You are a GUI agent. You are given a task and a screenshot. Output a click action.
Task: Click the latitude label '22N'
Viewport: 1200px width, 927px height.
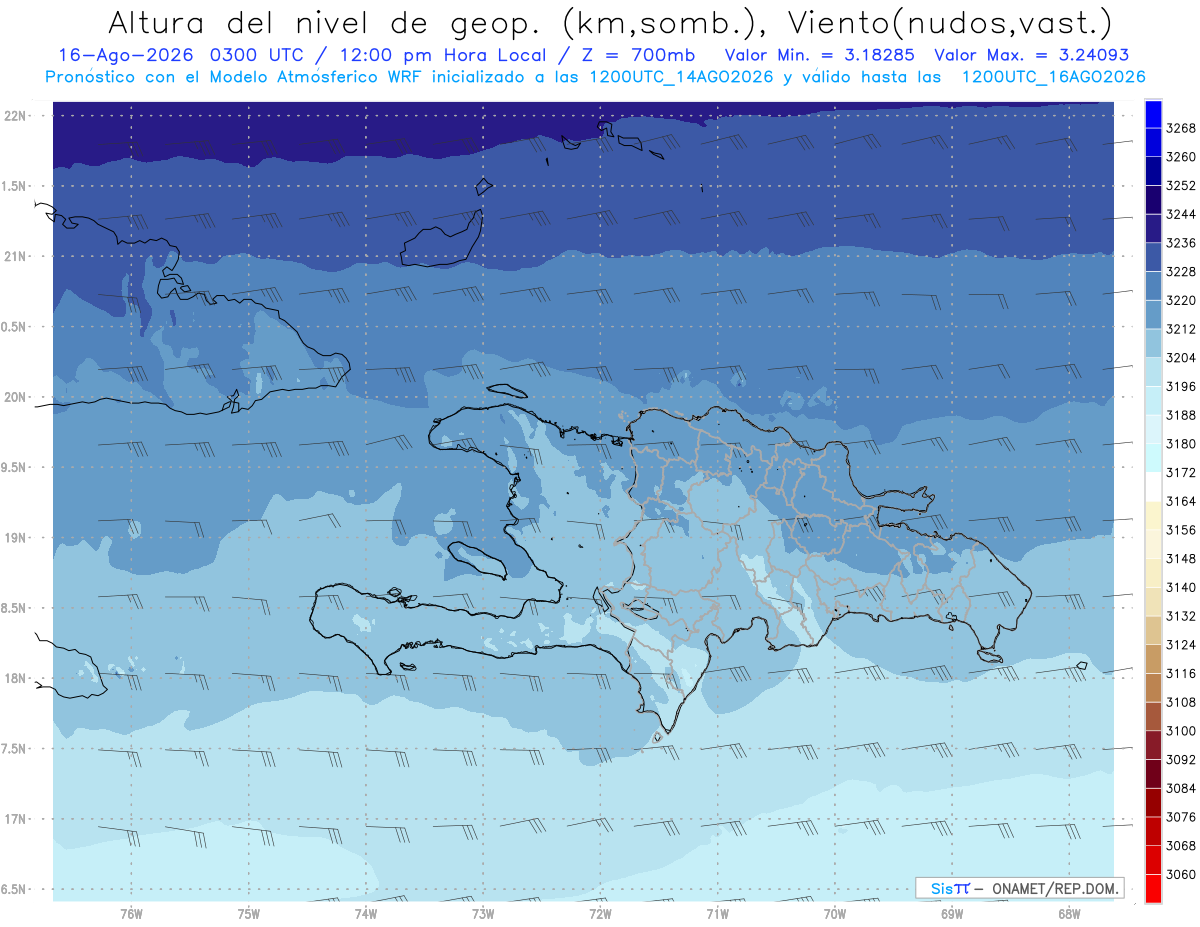[x=17, y=116]
